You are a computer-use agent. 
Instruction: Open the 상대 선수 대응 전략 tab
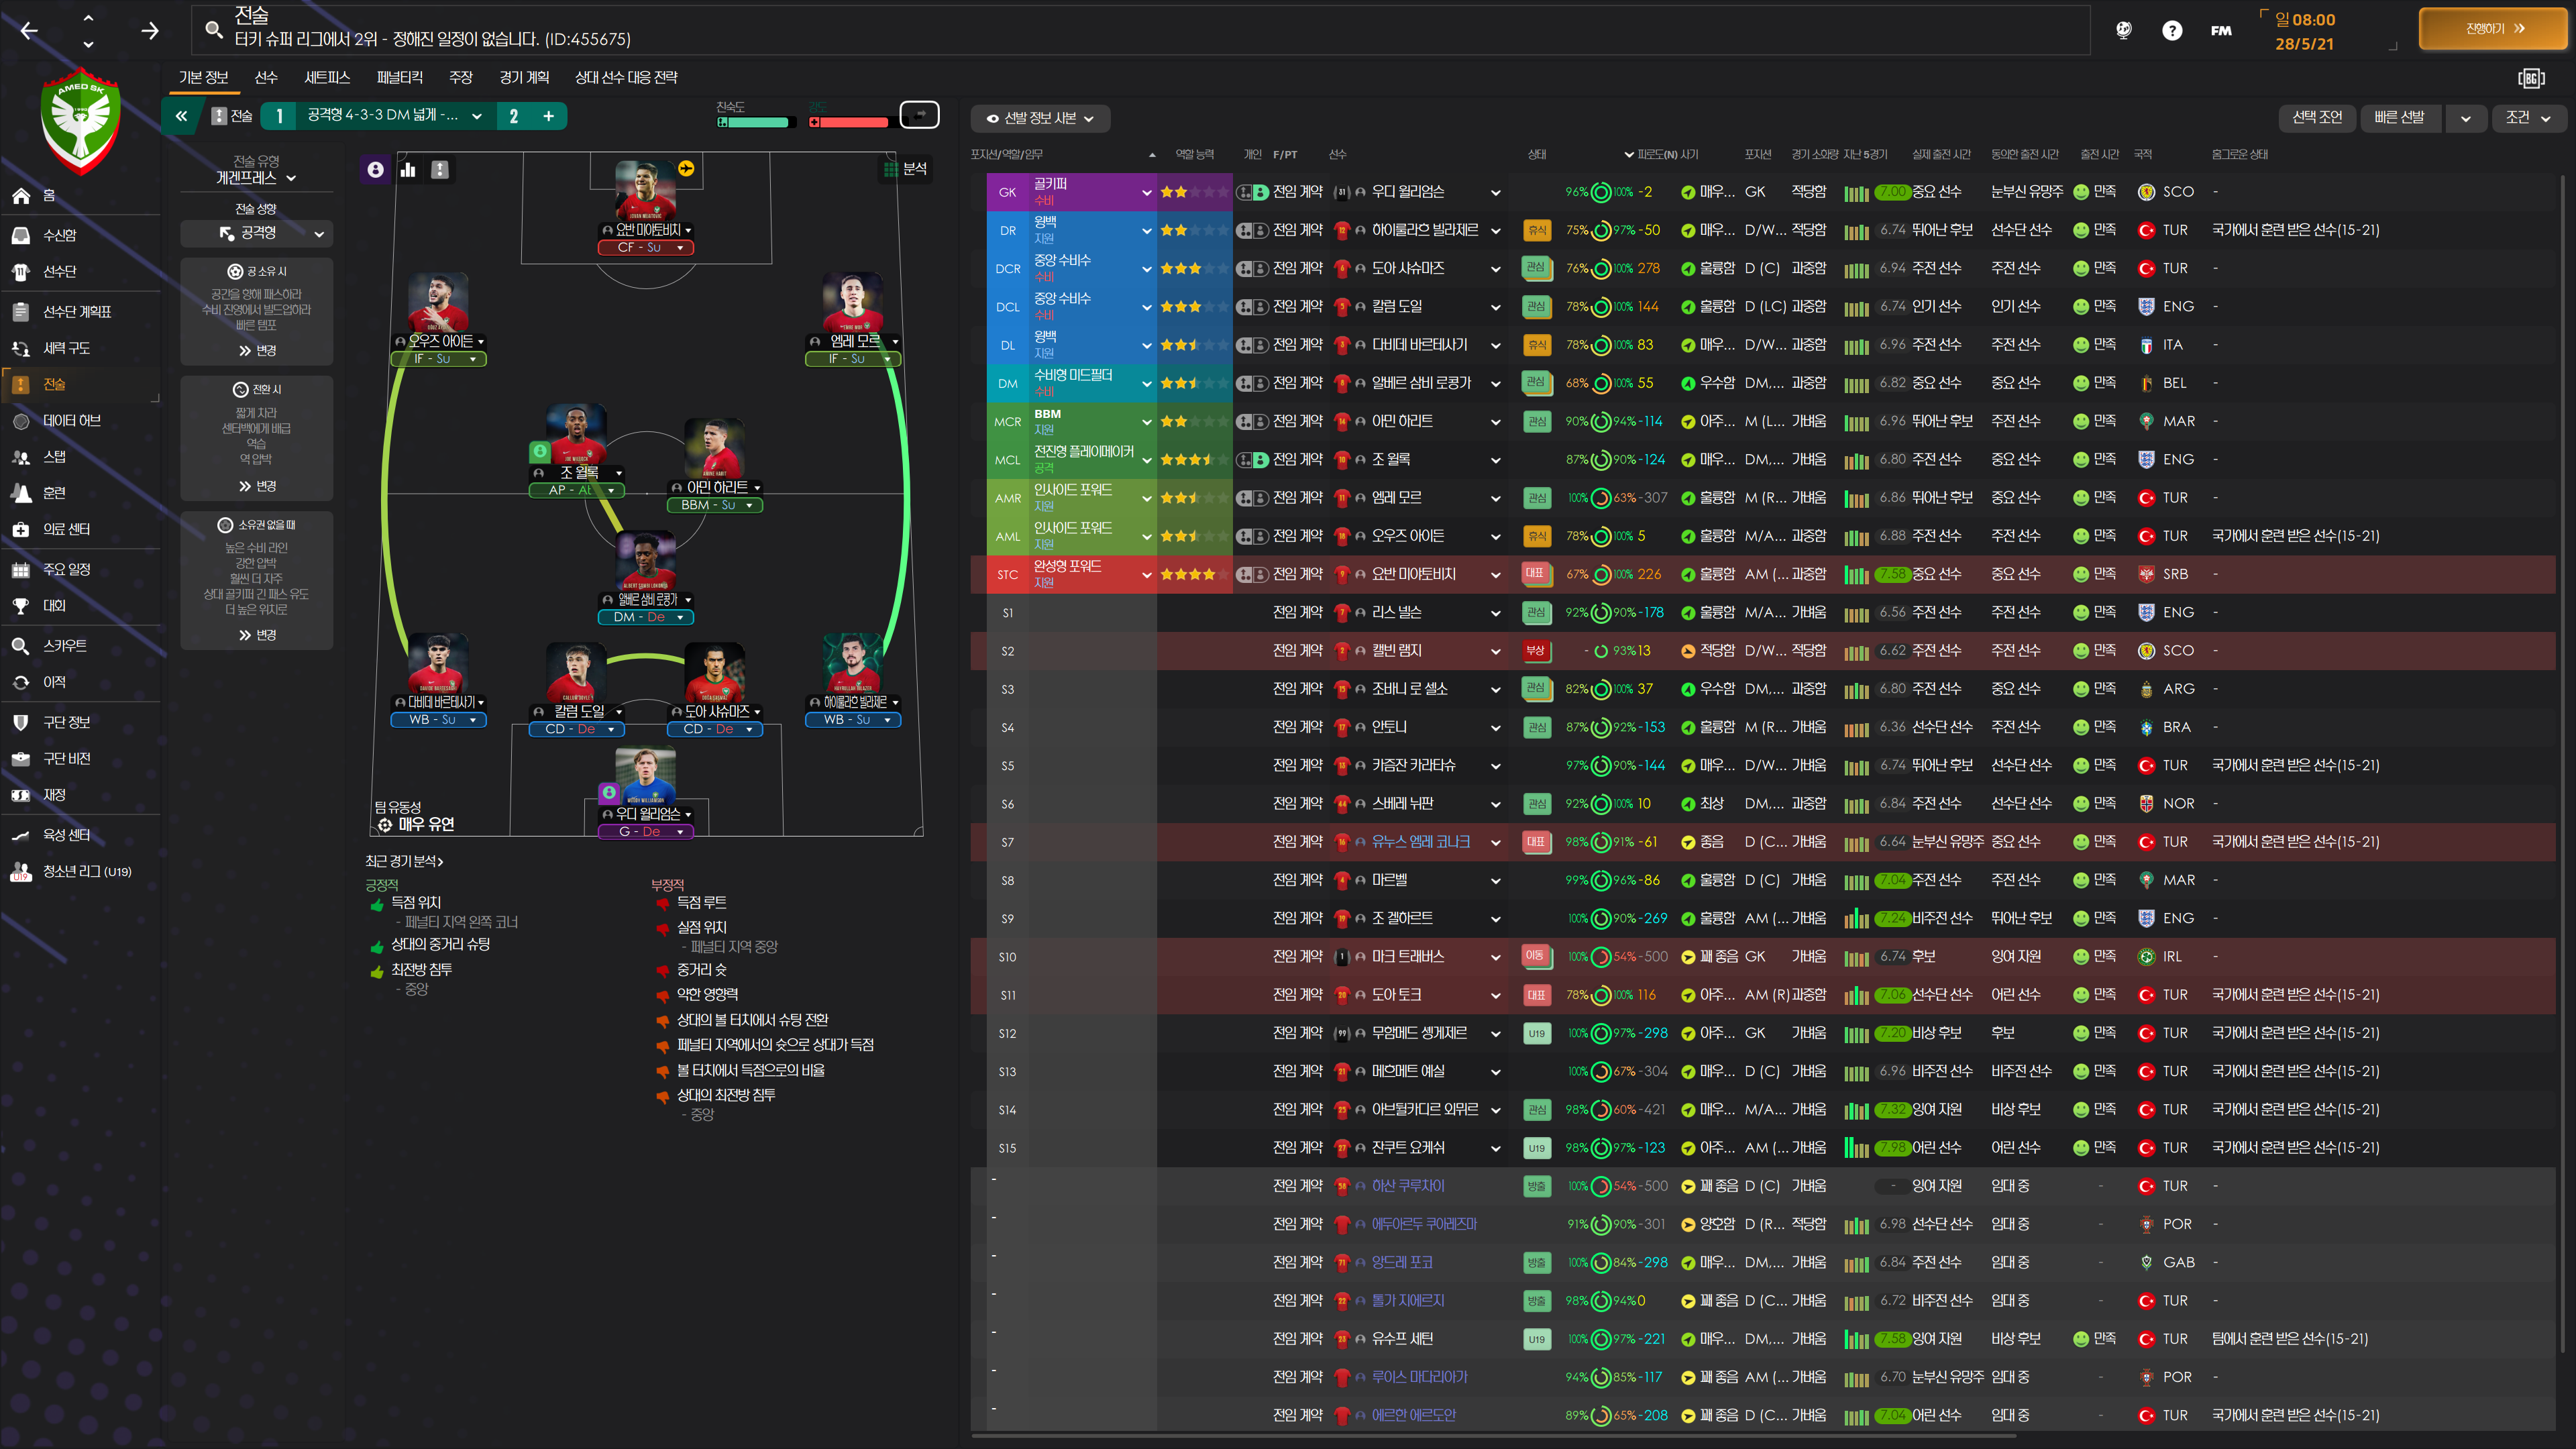pyautogui.click(x=626, y=77)
